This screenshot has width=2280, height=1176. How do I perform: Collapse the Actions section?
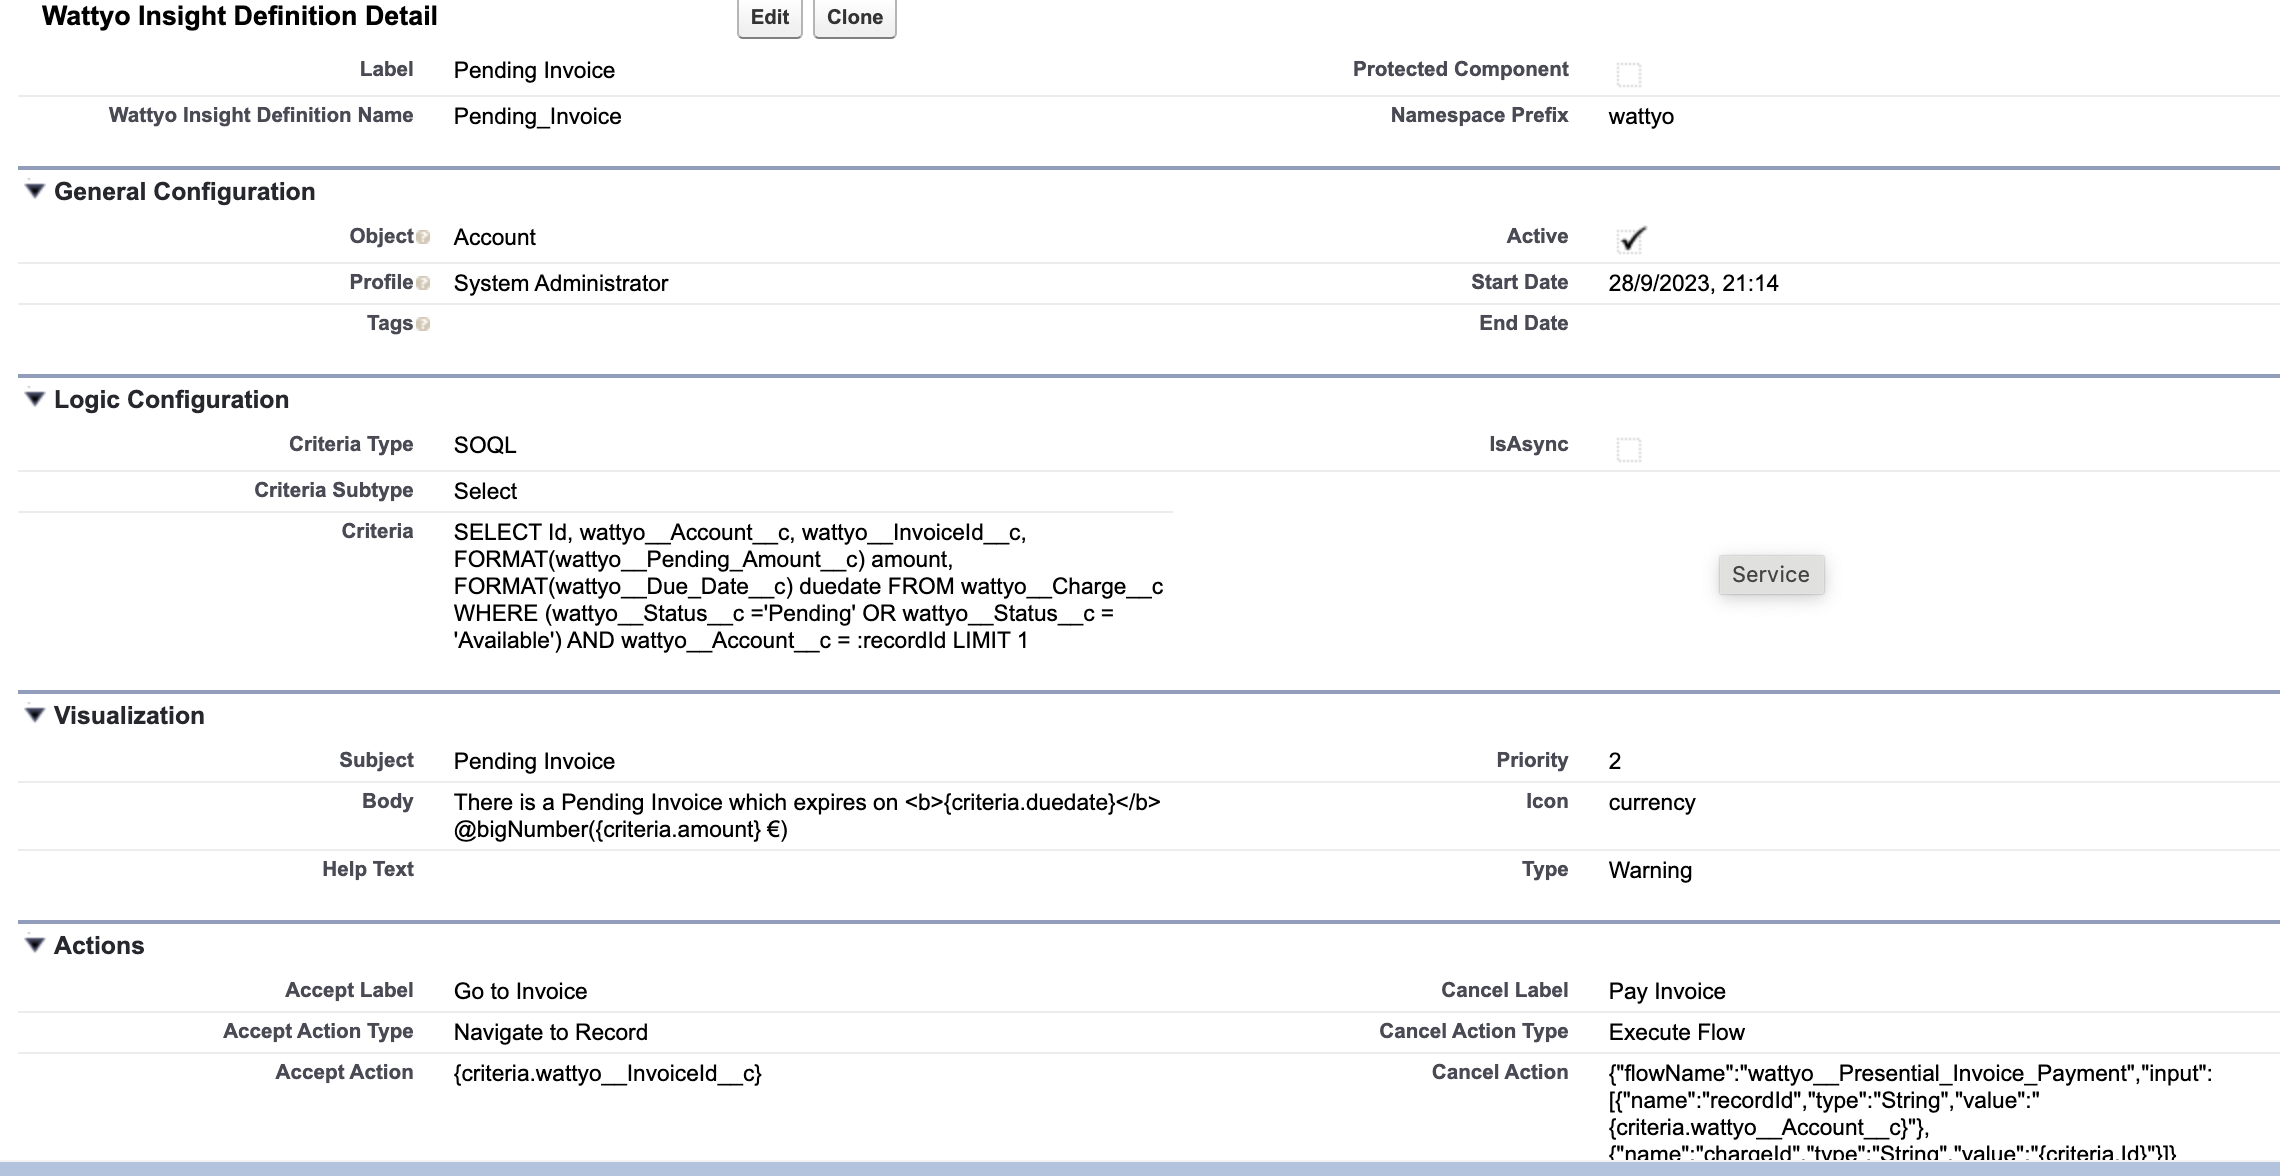coord(35,945)
